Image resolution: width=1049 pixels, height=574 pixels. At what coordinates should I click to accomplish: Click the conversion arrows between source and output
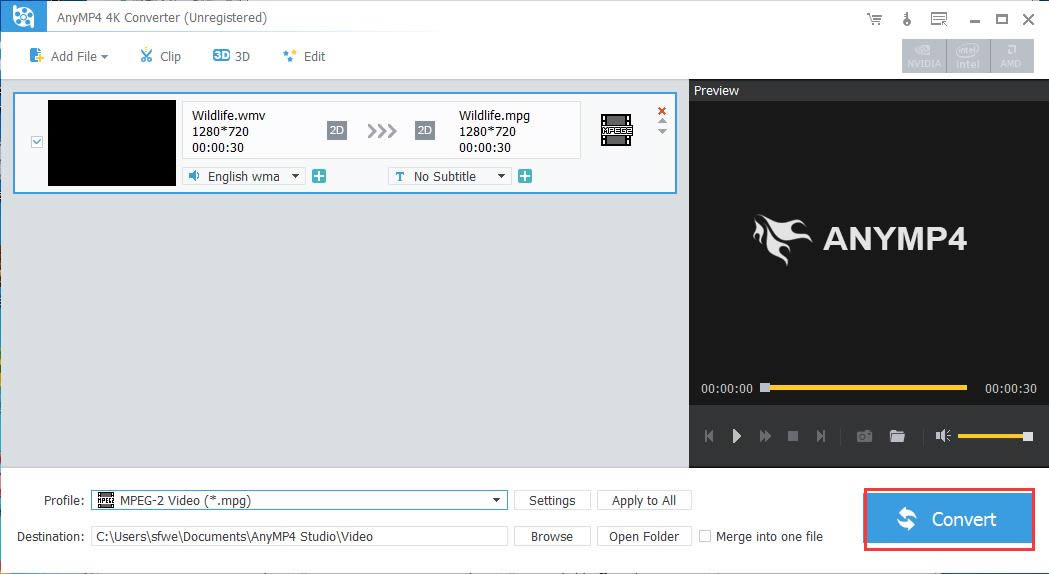(x=381, y=130)
